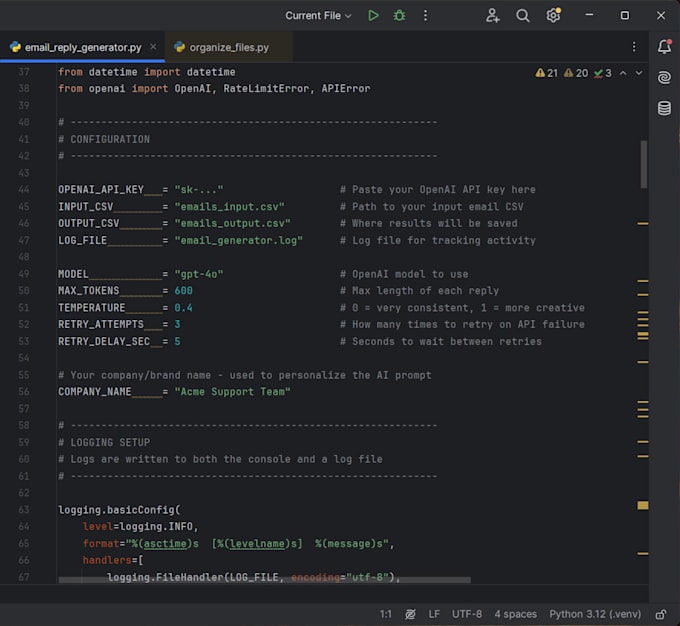
Task: Place cursor on "sk-..." API key string
Action: point(199,190)
